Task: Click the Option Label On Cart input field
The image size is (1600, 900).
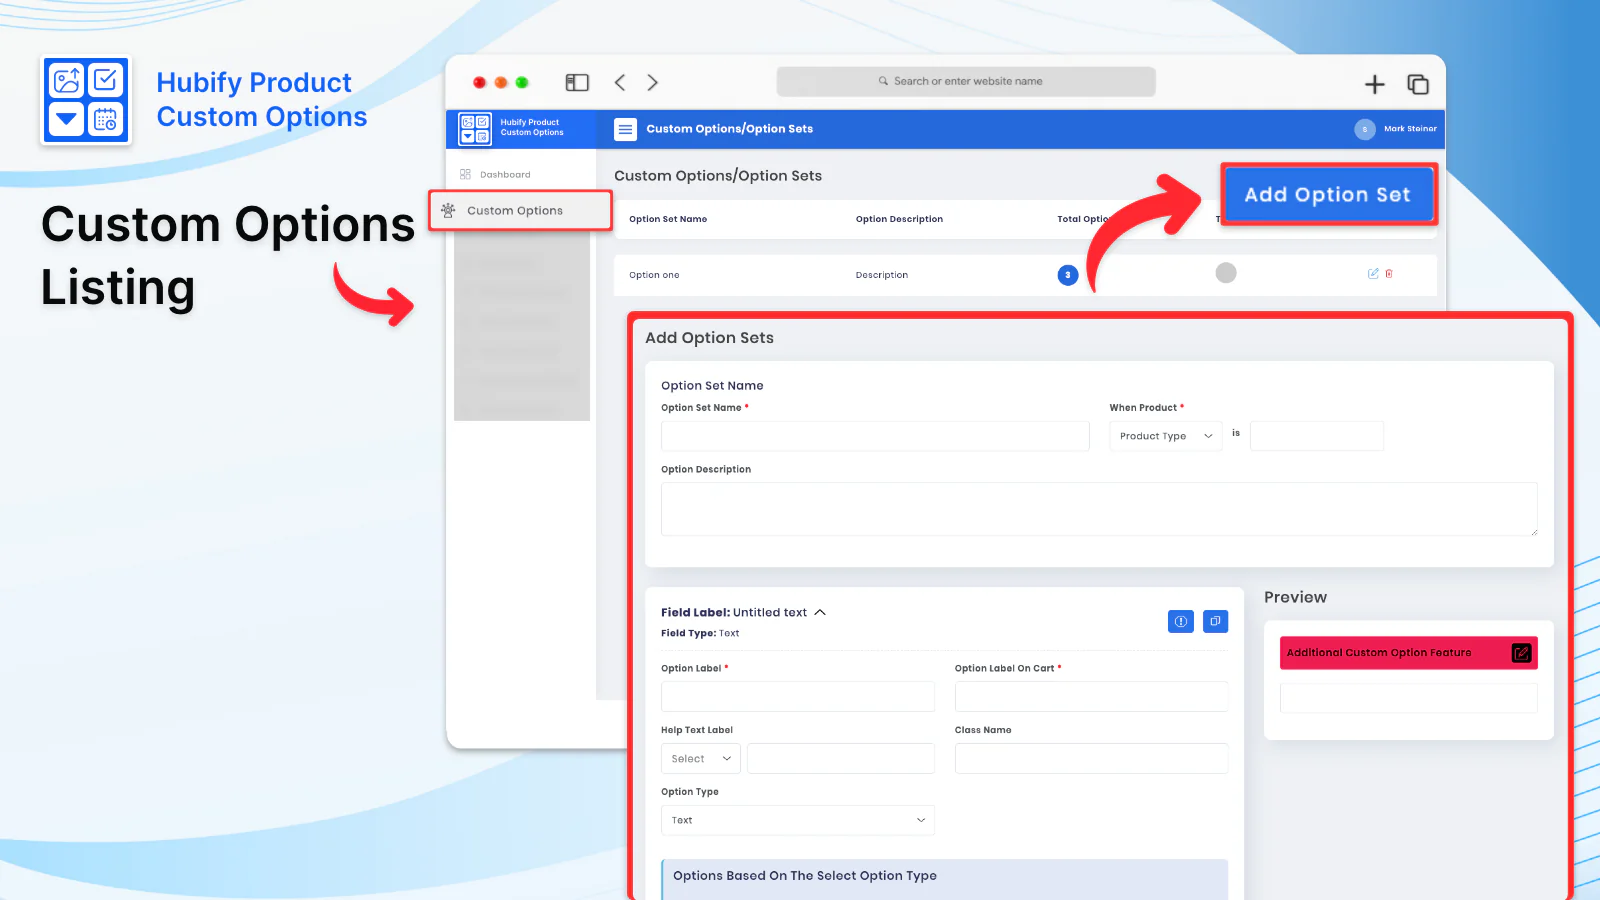Action: tap(1091, 697)
